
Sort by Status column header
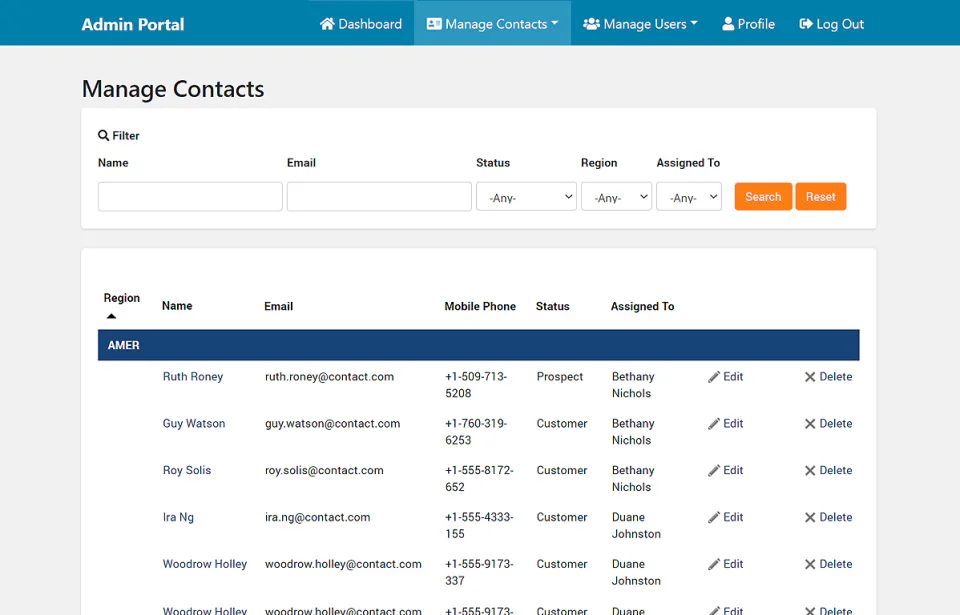552,306
